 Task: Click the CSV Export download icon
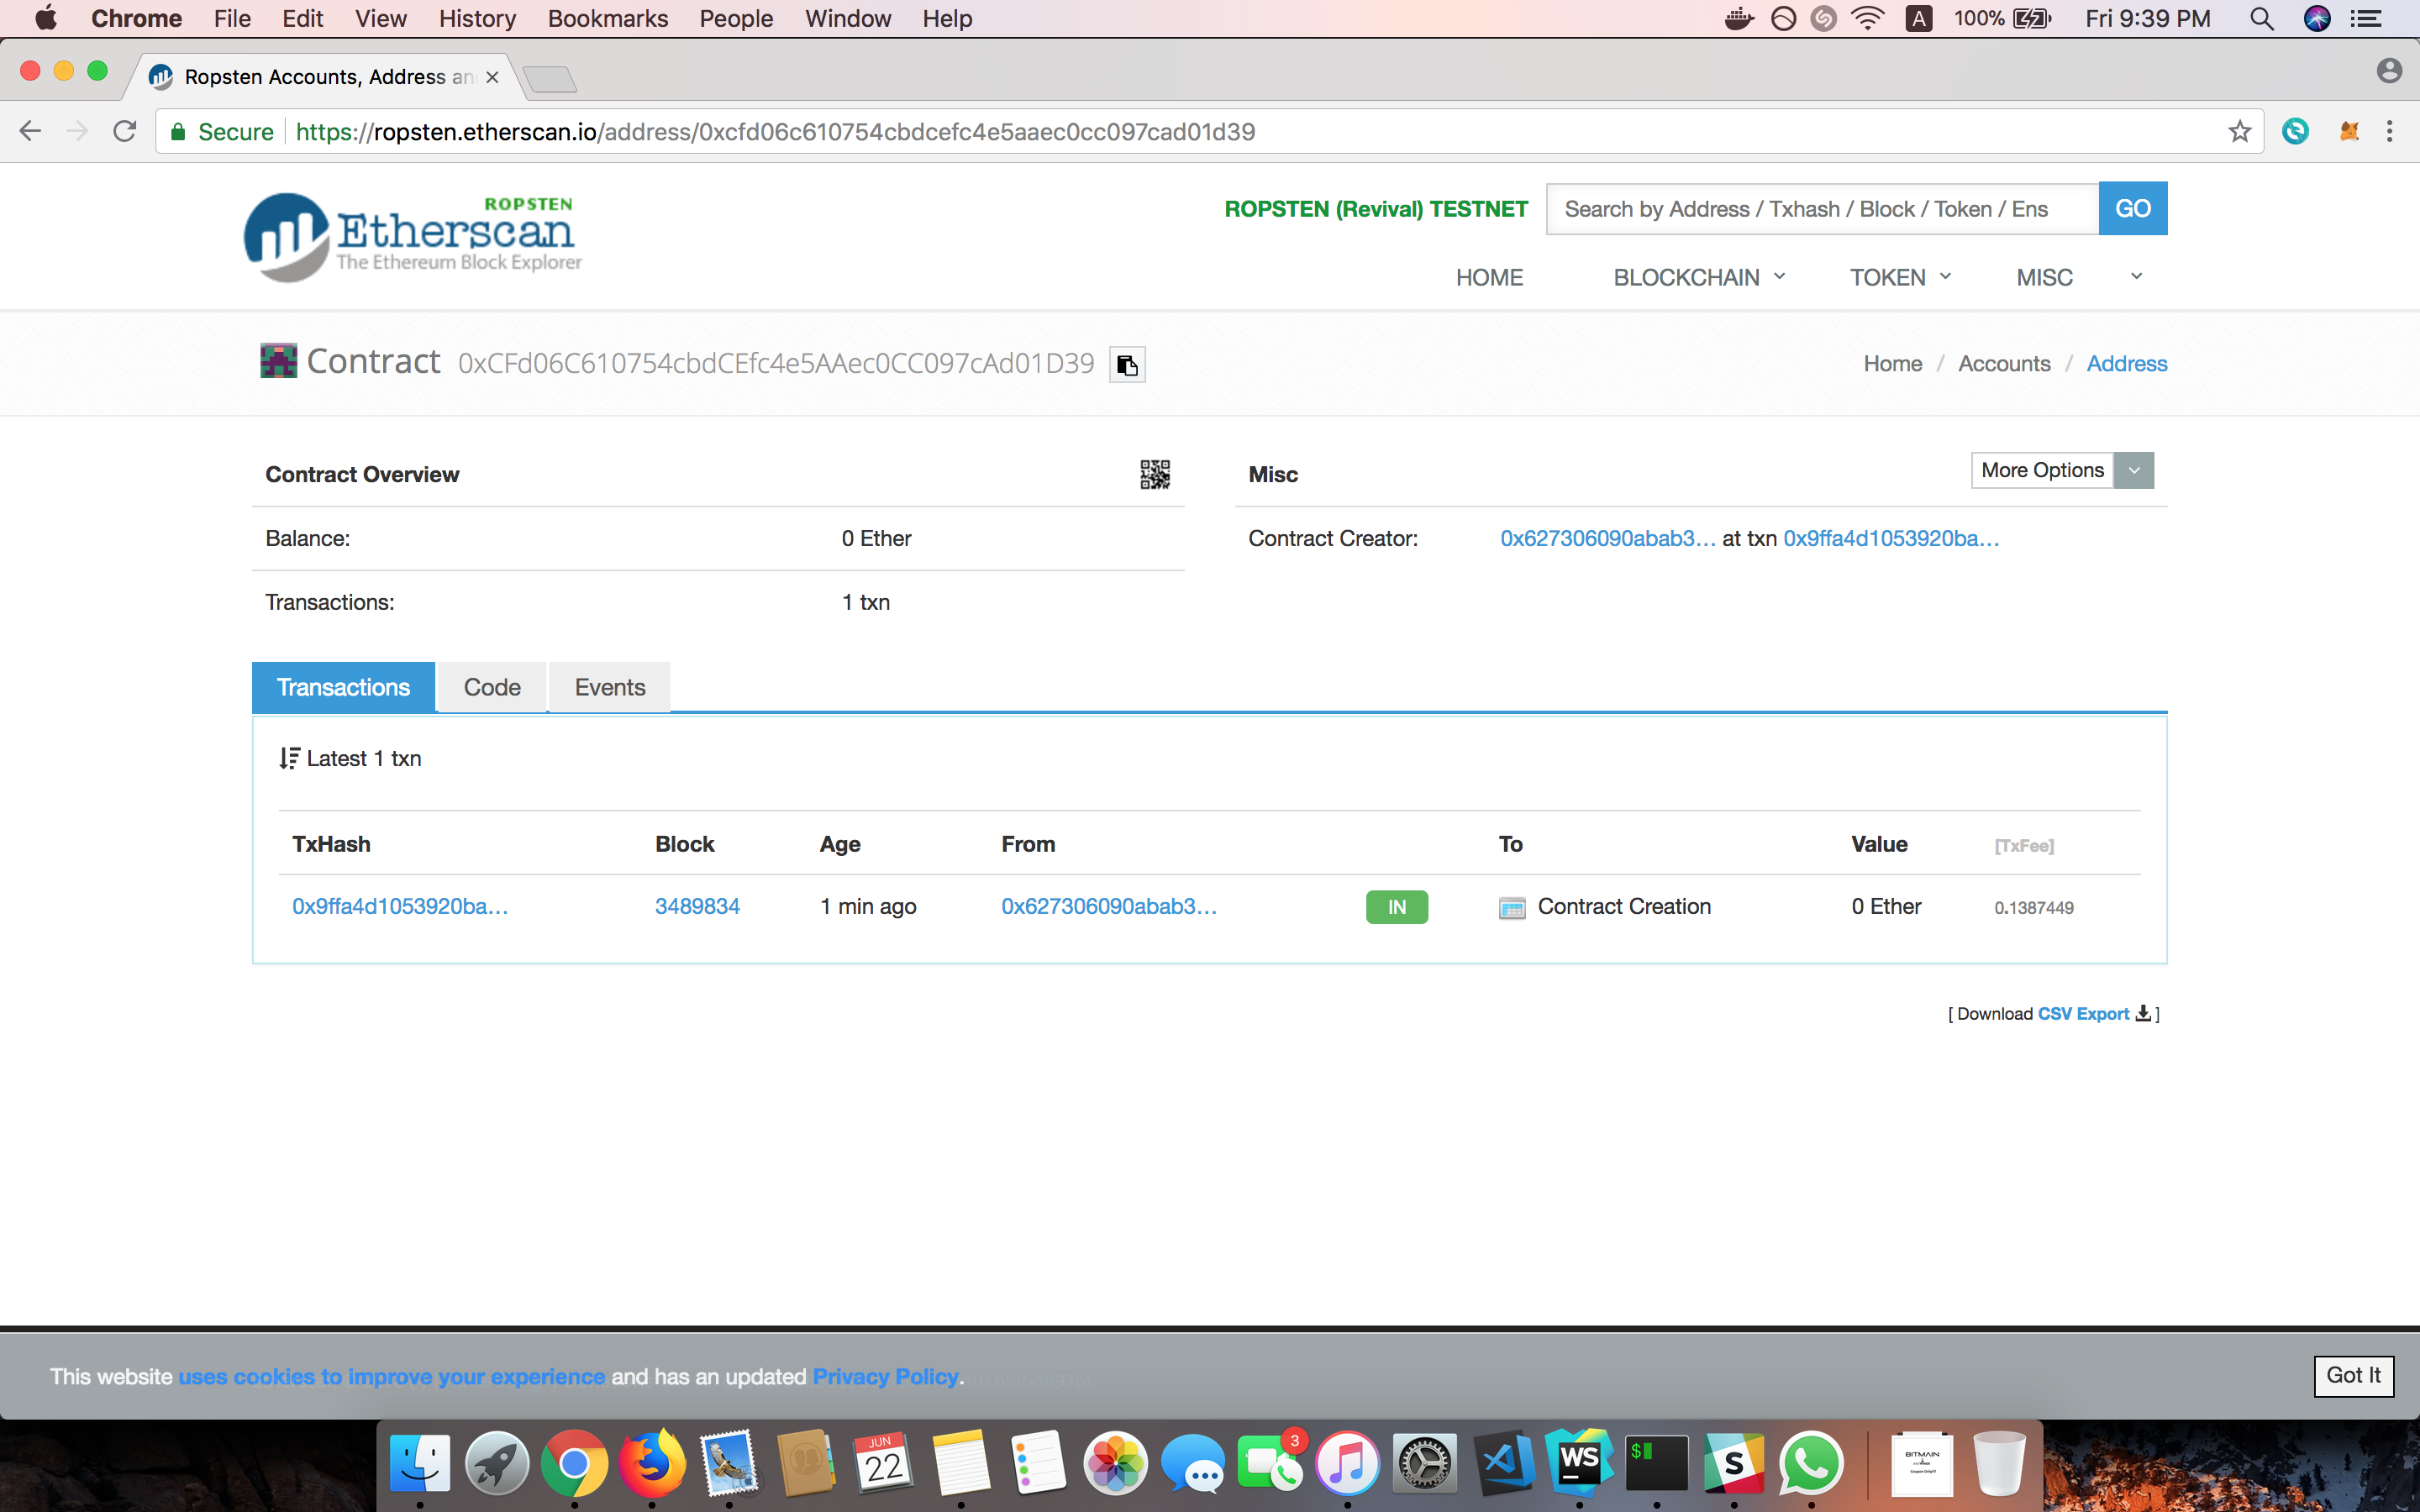pos(2142,1013)
